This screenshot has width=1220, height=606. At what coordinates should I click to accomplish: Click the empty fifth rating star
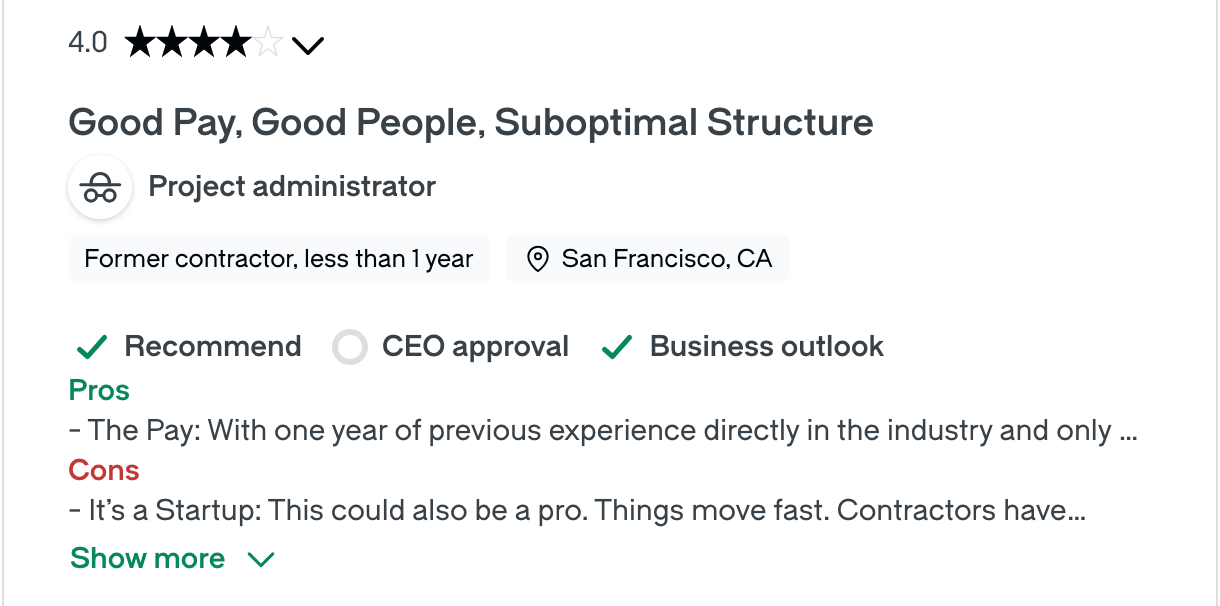click(x=268, y=44)
